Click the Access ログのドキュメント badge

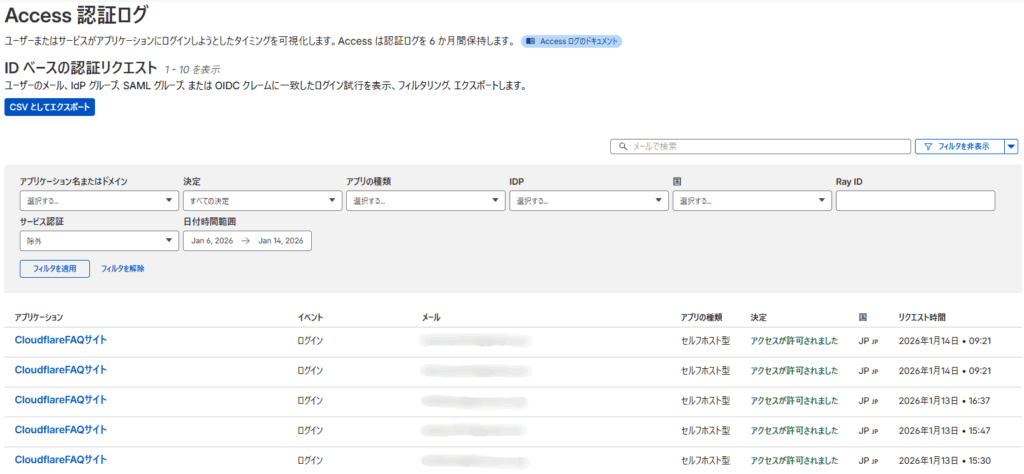pyautogui.click(x=572, y=41)
